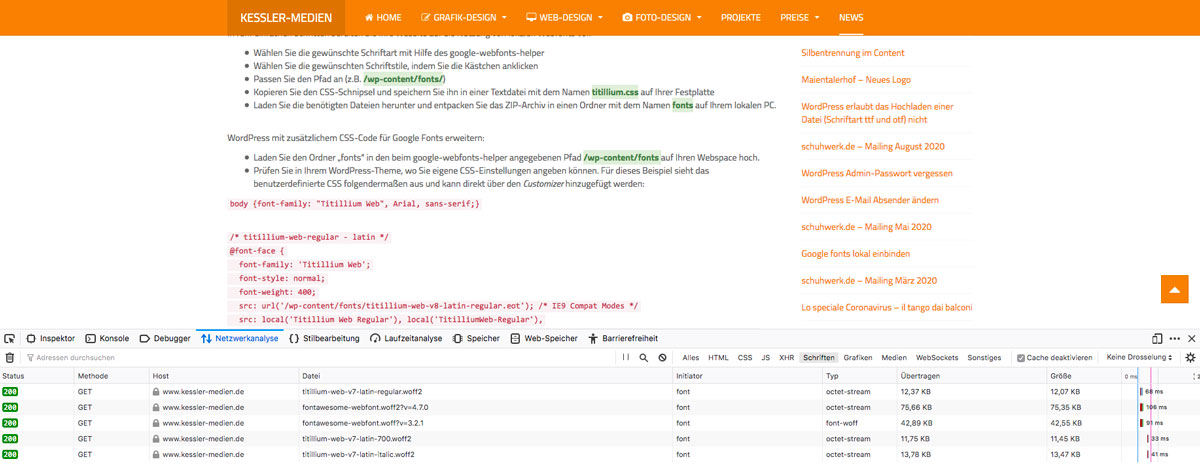The width and height of the screenshot is (1200, 475).
Task: Click the orange scroll-to-top arrow
Action: pyautogui.click(x=1173, y=288)
